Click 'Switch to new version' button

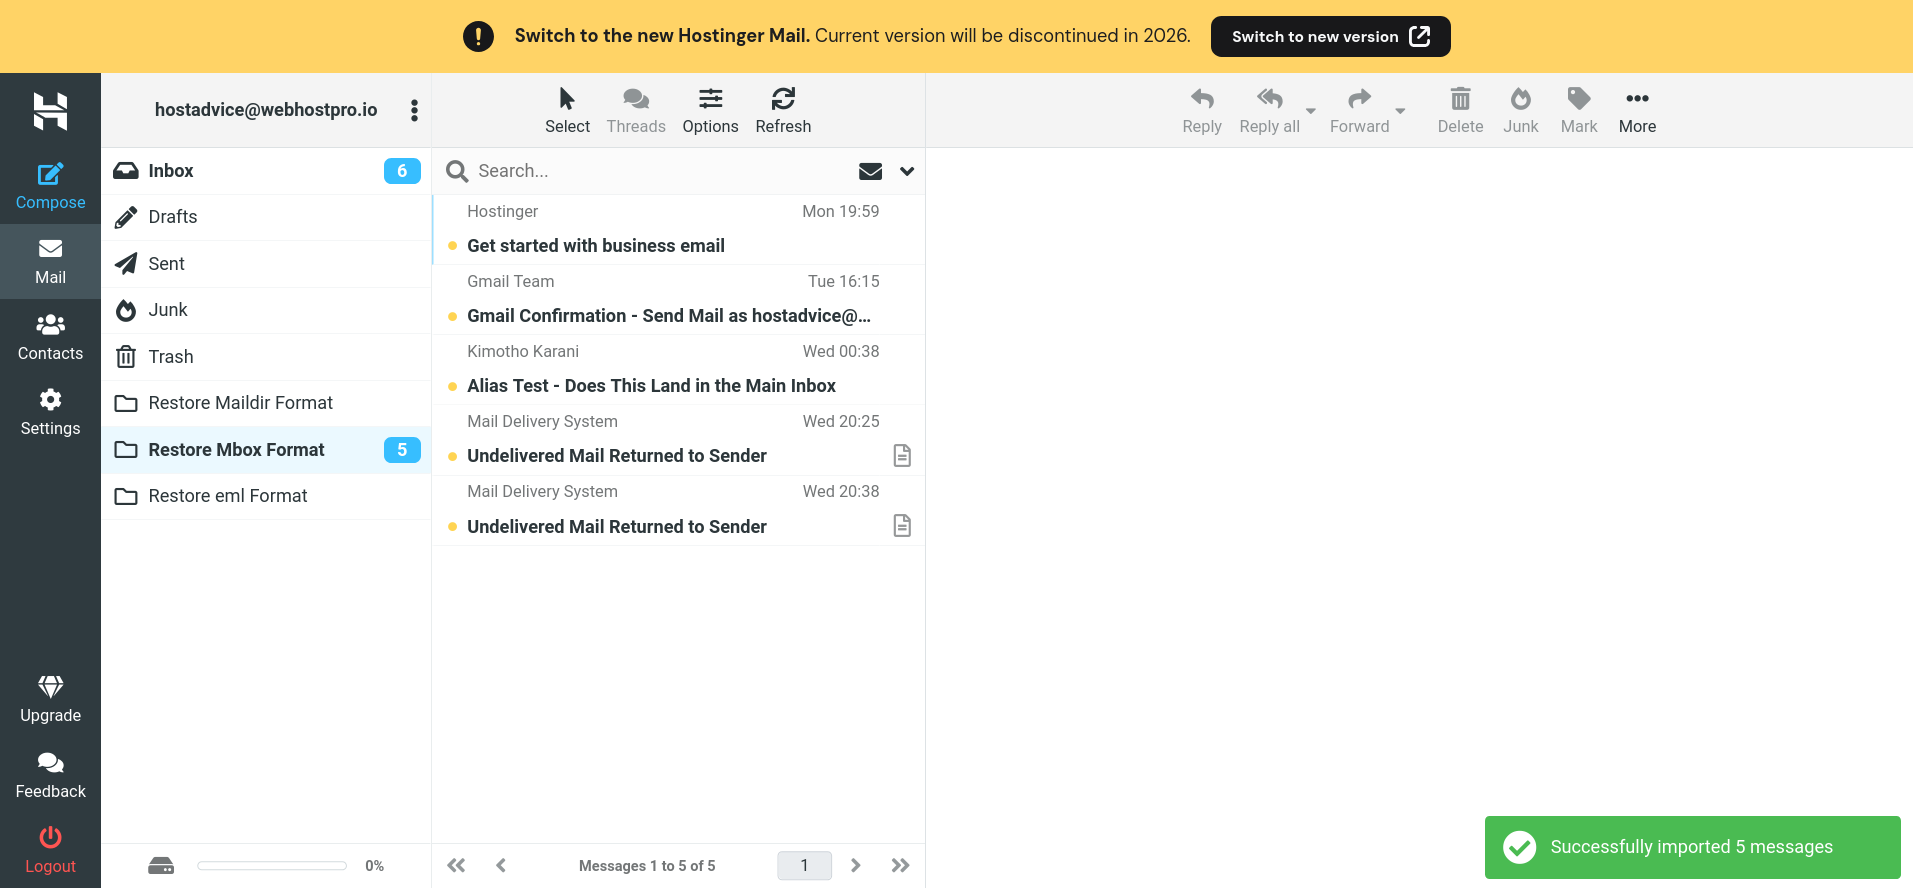click(1330, 37)
